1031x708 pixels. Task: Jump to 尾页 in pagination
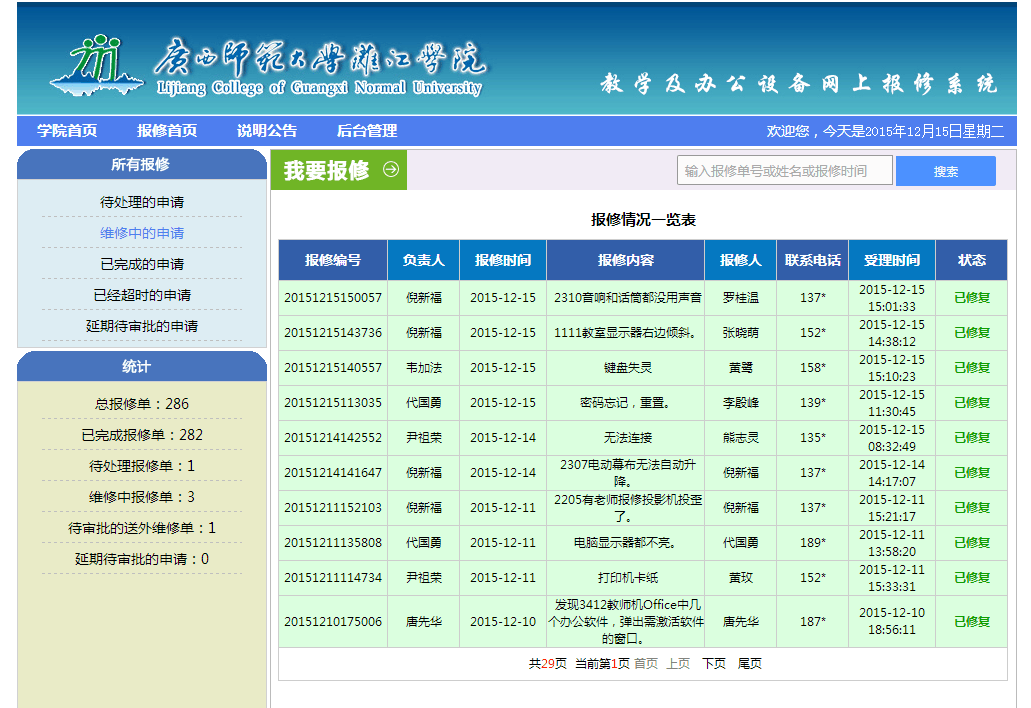749,663
